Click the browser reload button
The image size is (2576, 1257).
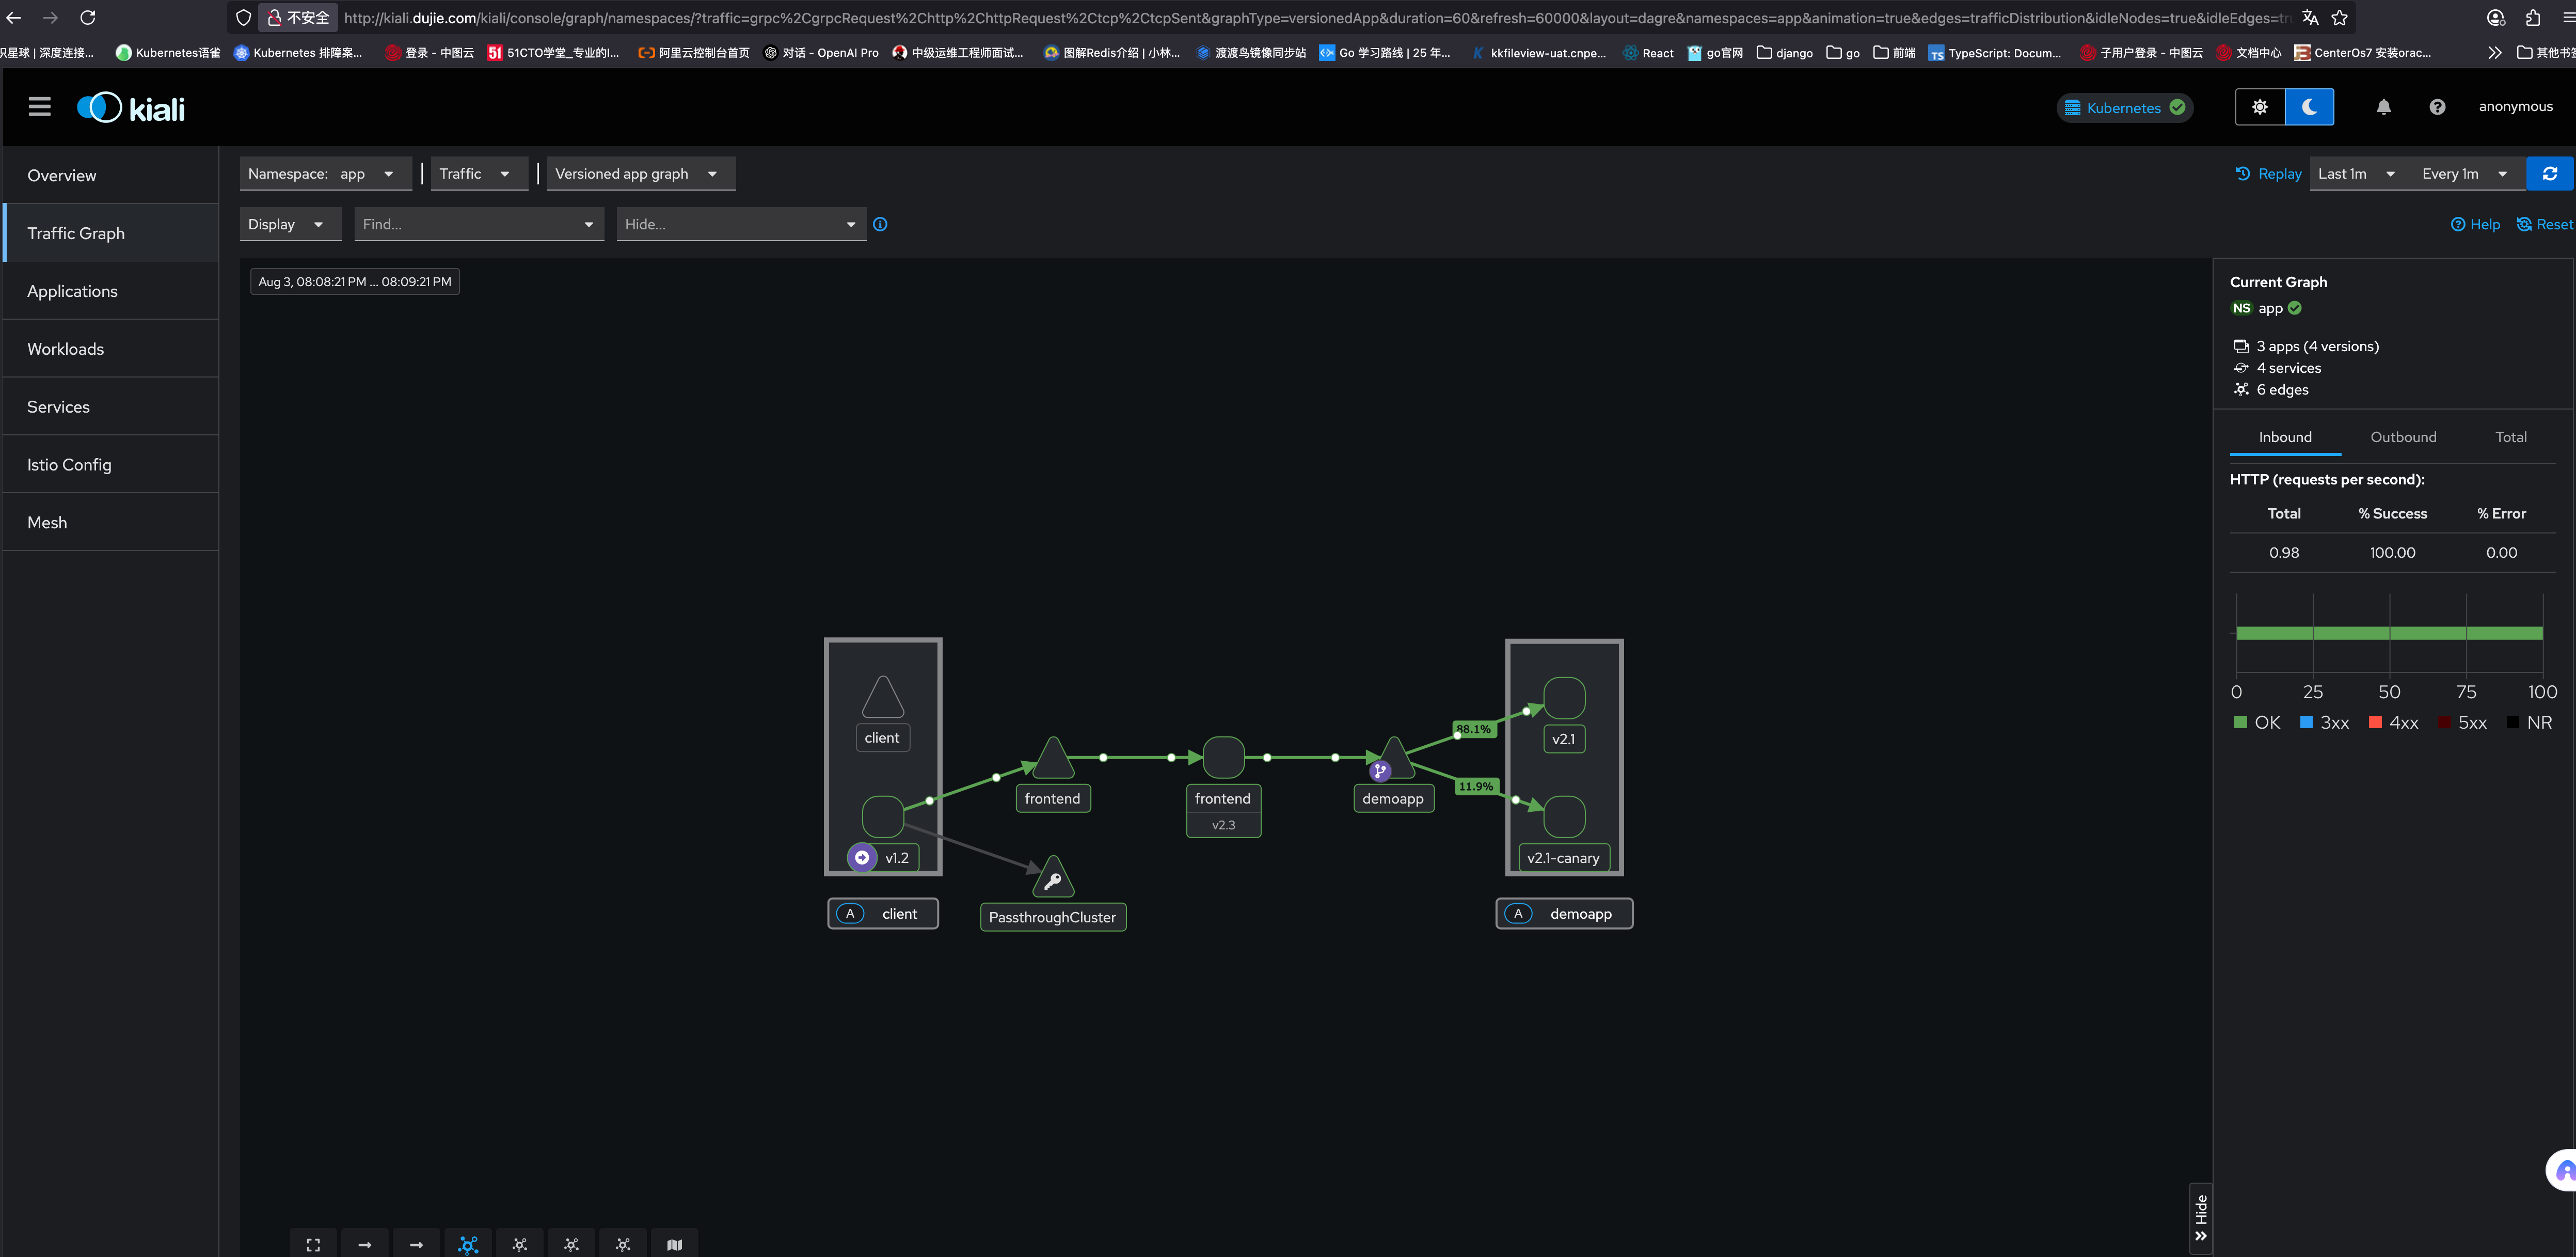tap(88, 17)
